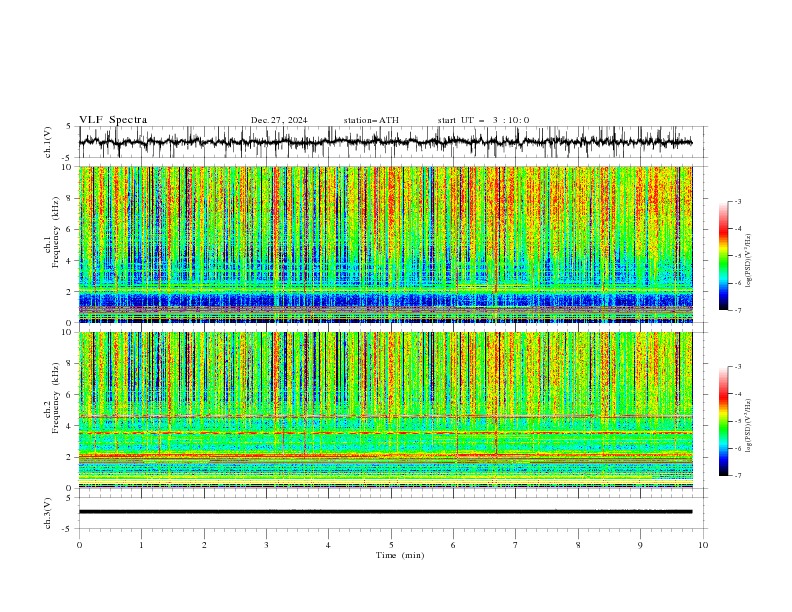
Task: Click the date label "Dec. 27, 2024"
Action: click(x=279, y=120)
